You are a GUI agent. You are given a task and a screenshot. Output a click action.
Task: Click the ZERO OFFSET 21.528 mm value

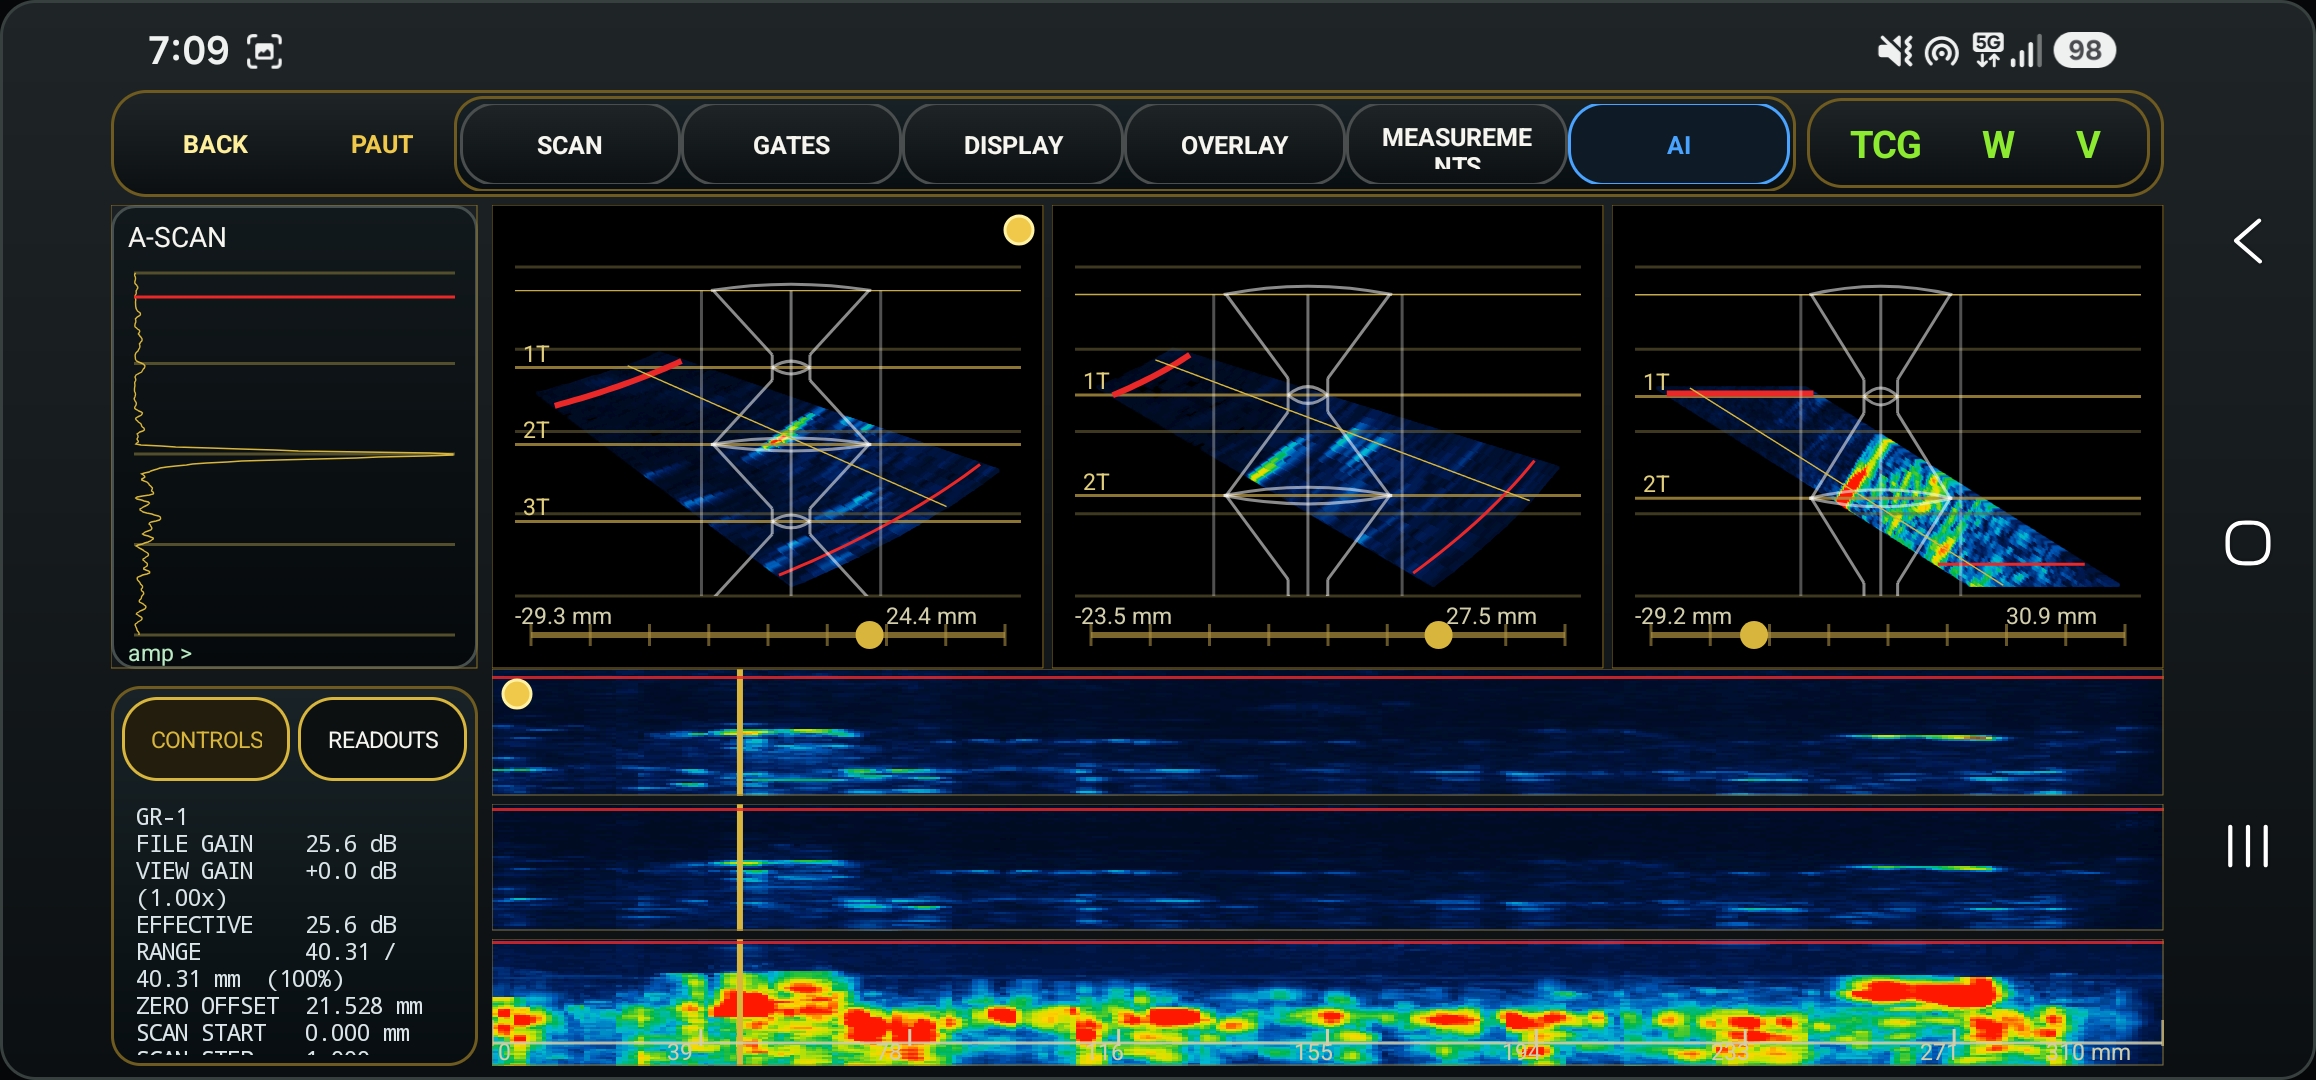364,1006
